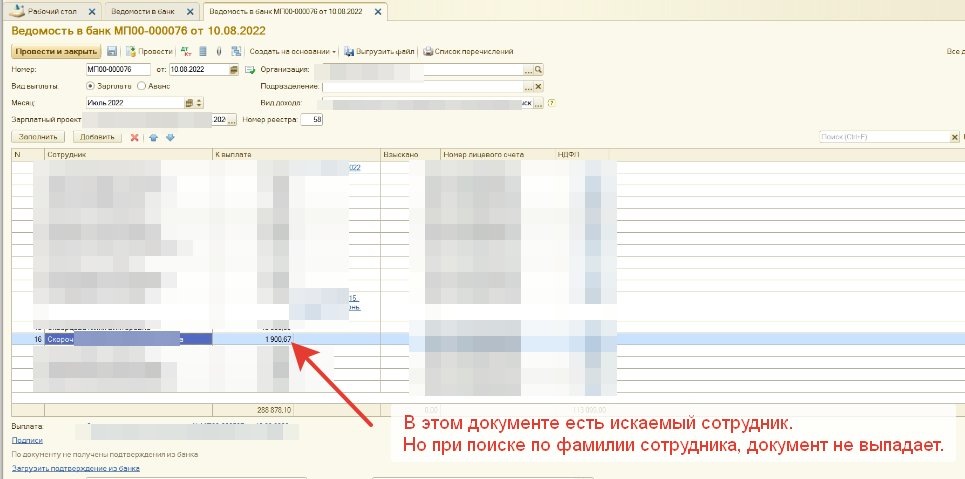Screen dimensions: 965x479
Task: Move row down with blue down arrow
Action: point(170,137)
